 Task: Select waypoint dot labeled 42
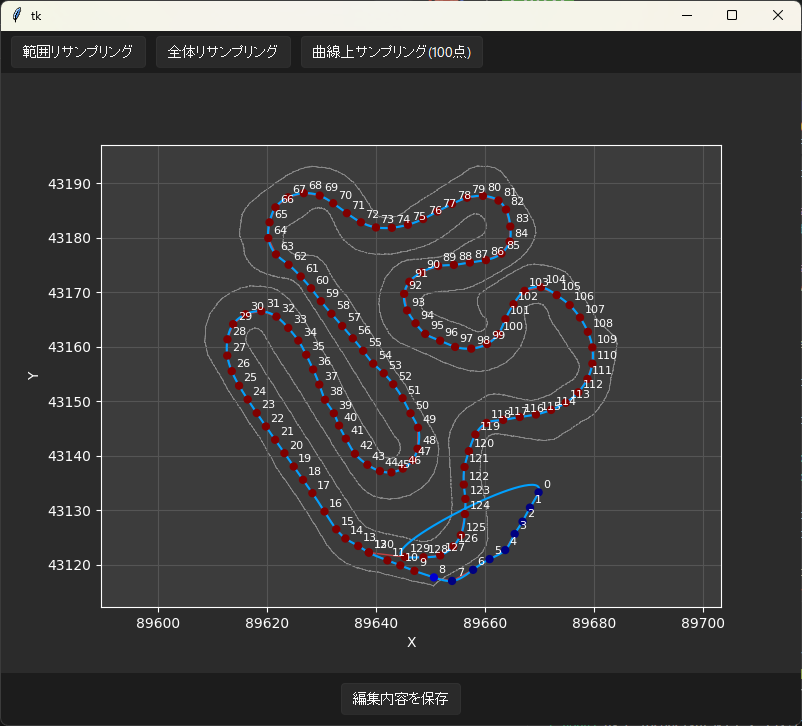[354, 454]
